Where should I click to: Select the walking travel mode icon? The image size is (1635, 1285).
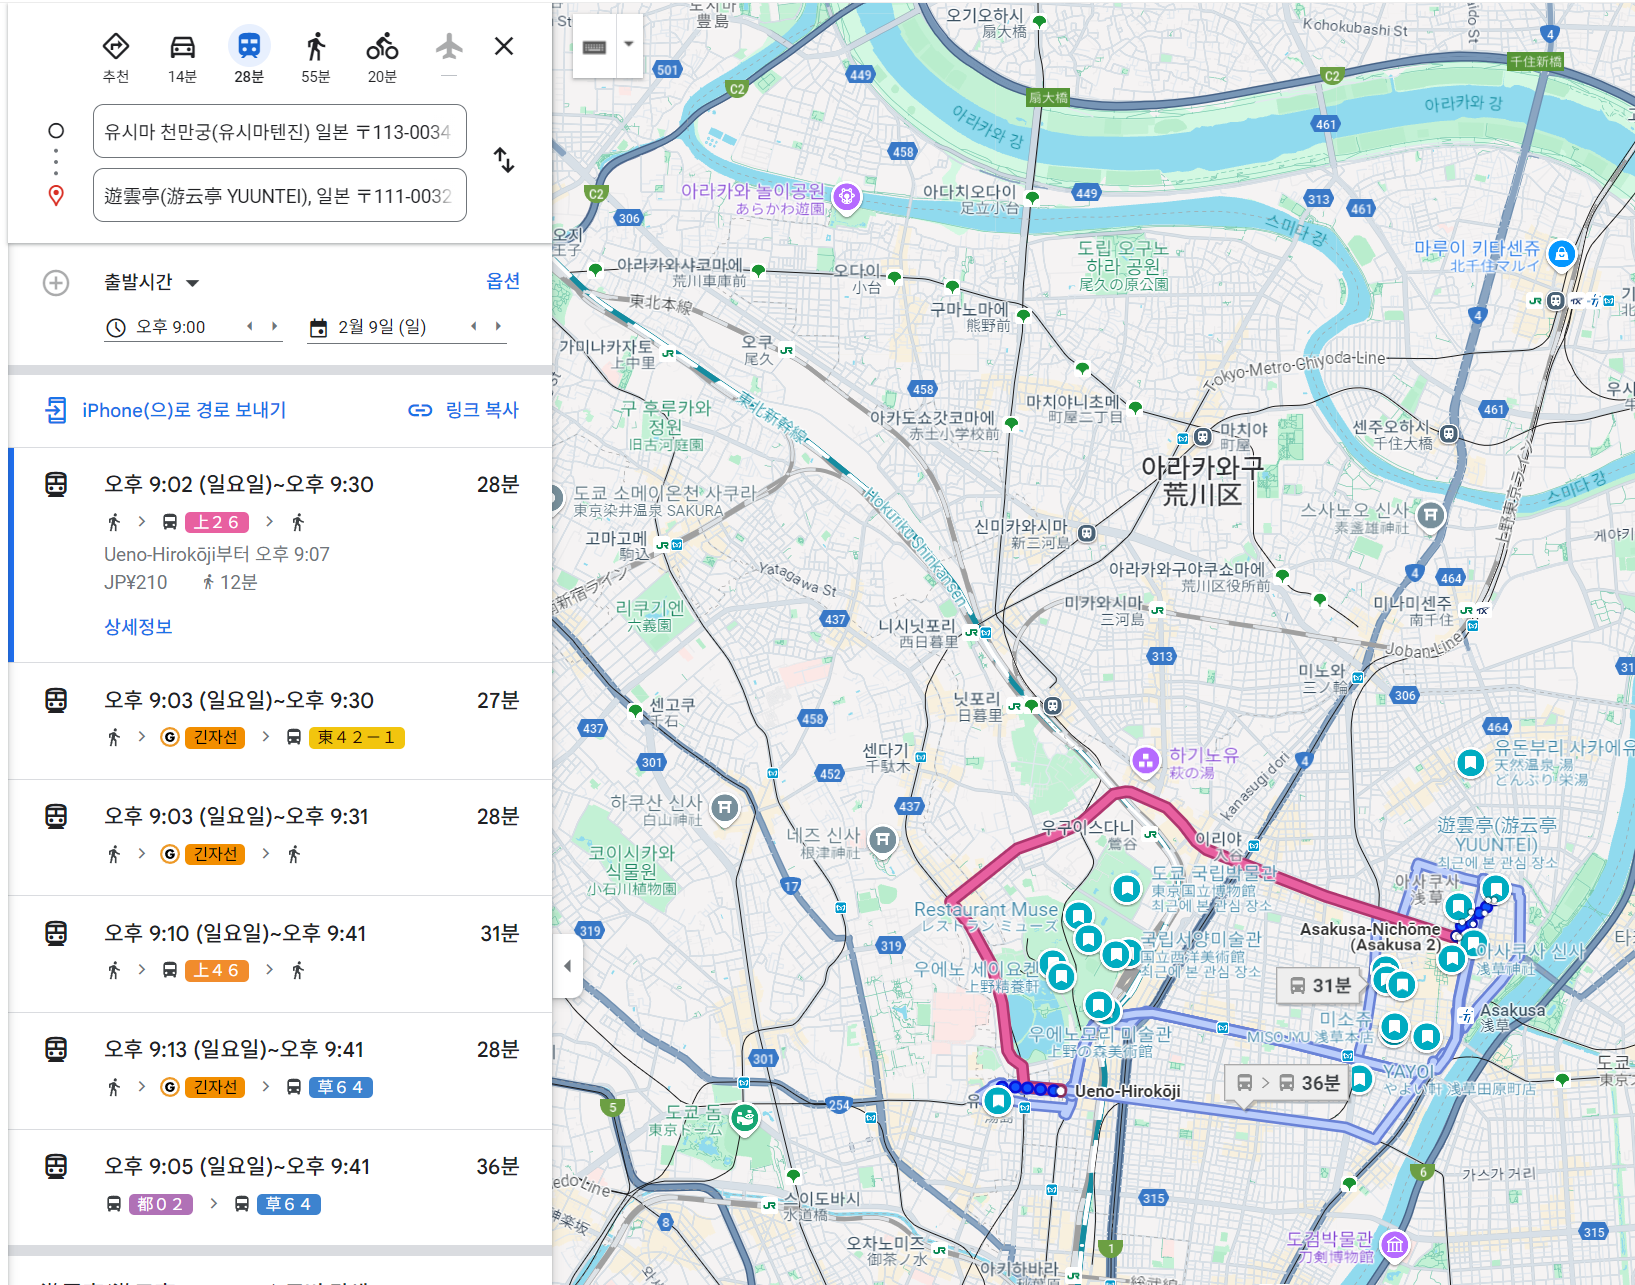tap(316, 47)
